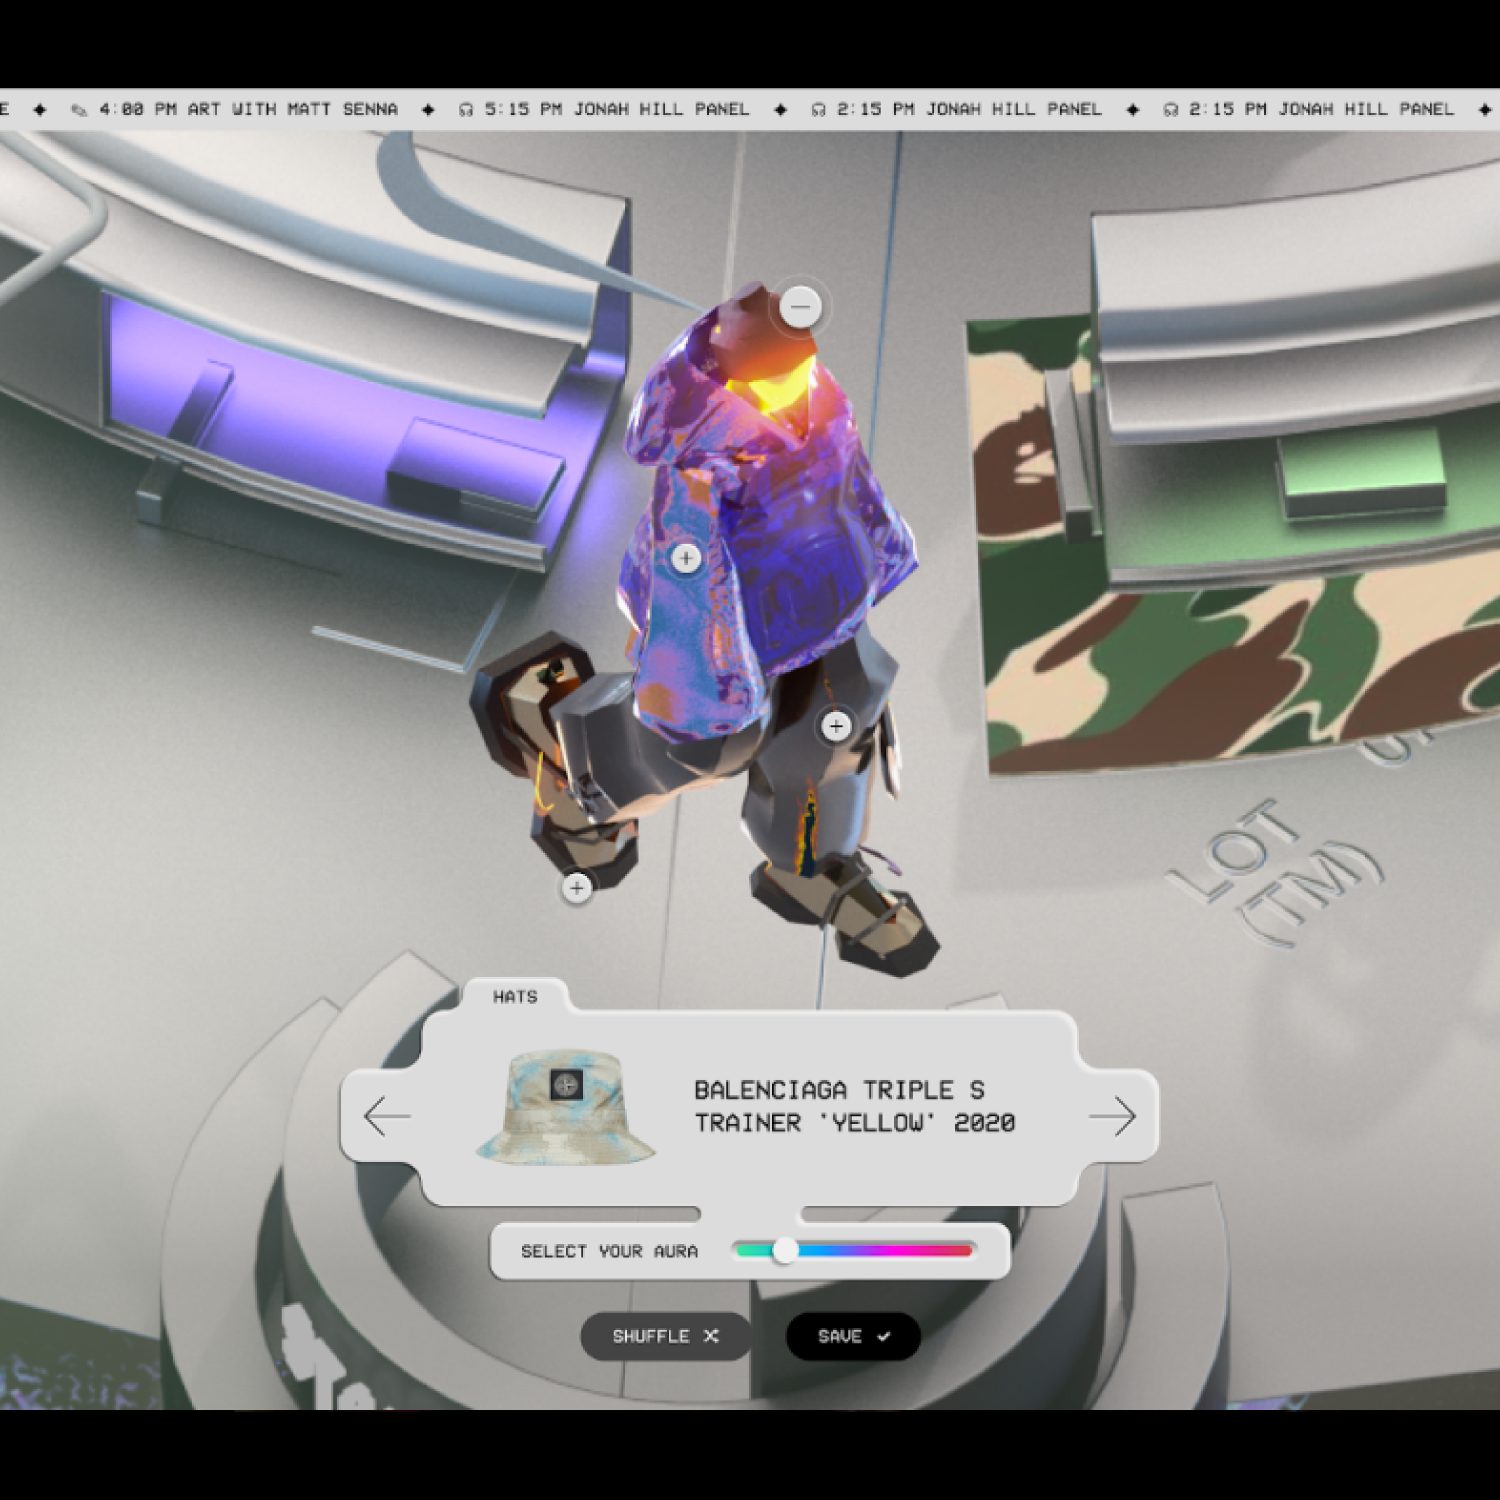Image resolution: width=1500 pixels, height=1500 pixels.
Task: Open the pants plus hotspot on leg
Action: [837, 726]
